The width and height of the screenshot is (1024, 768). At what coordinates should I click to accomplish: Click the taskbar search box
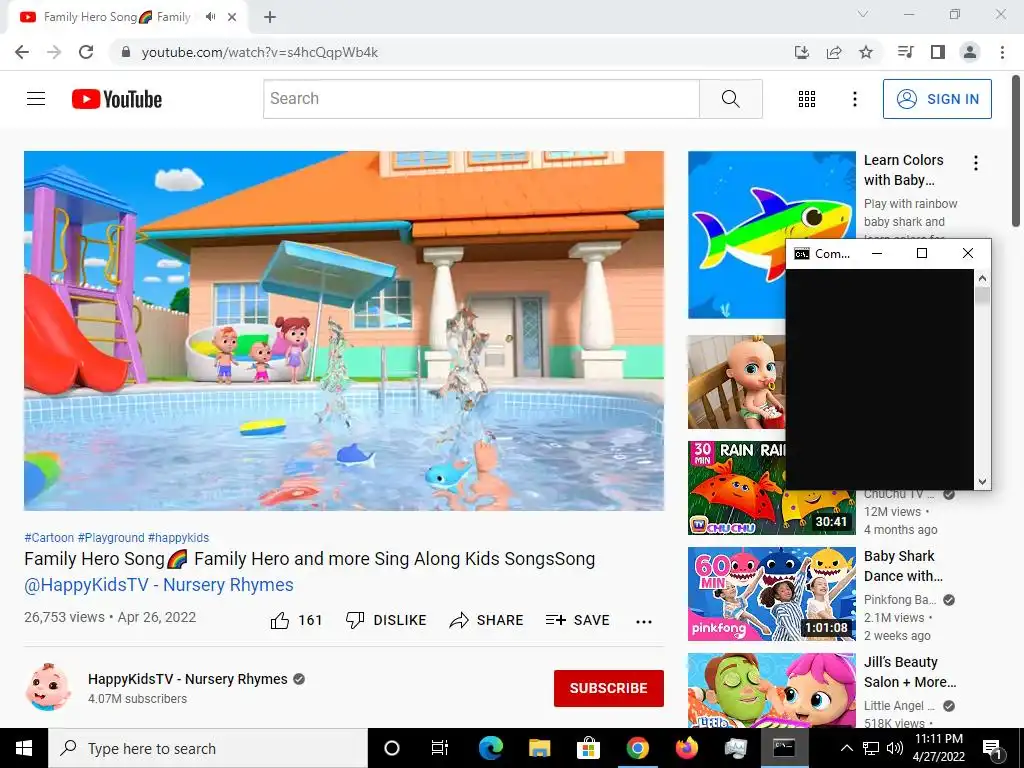point(208,748)
